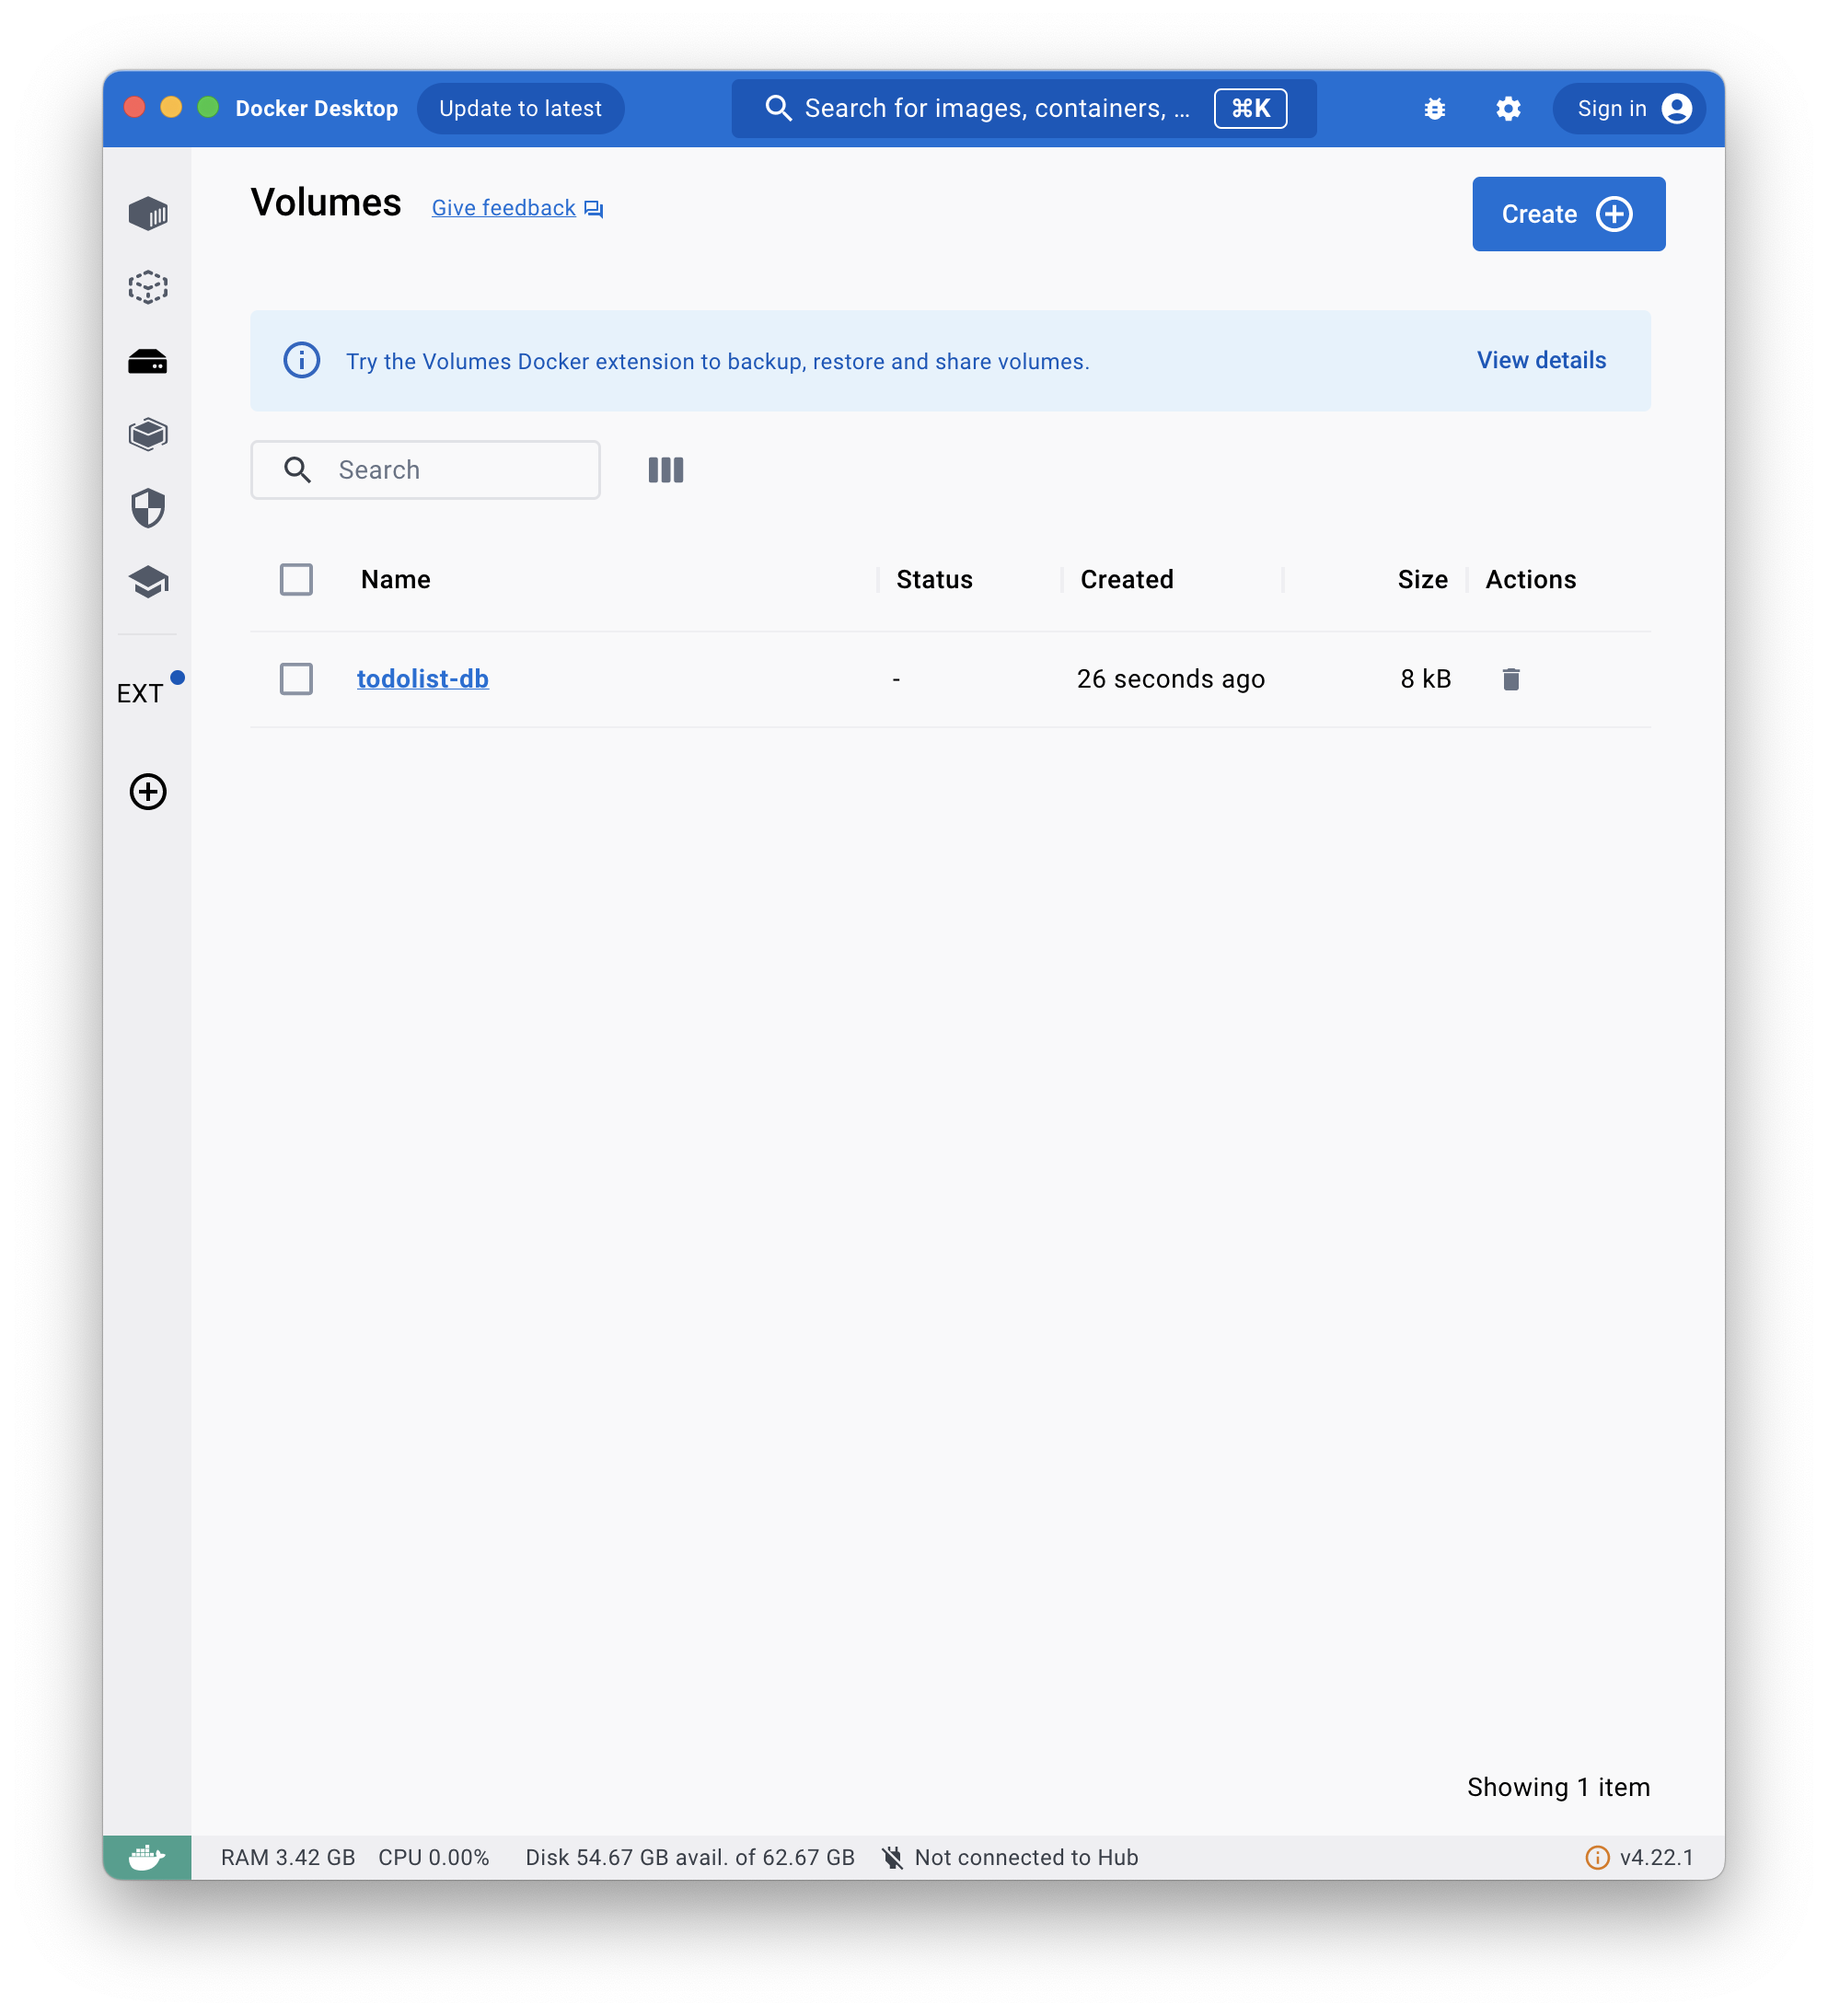
Task: Click the ⌘K shortcut badge
Action: click(1250, 108)
